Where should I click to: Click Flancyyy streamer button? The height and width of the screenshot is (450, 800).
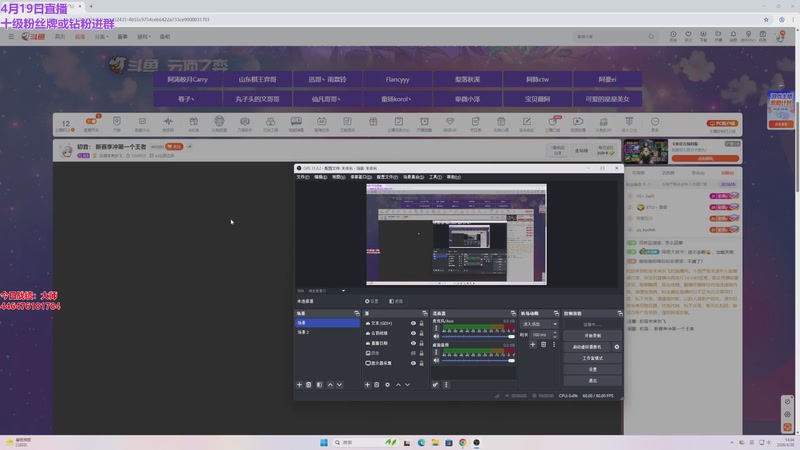[x=397, y=80]
